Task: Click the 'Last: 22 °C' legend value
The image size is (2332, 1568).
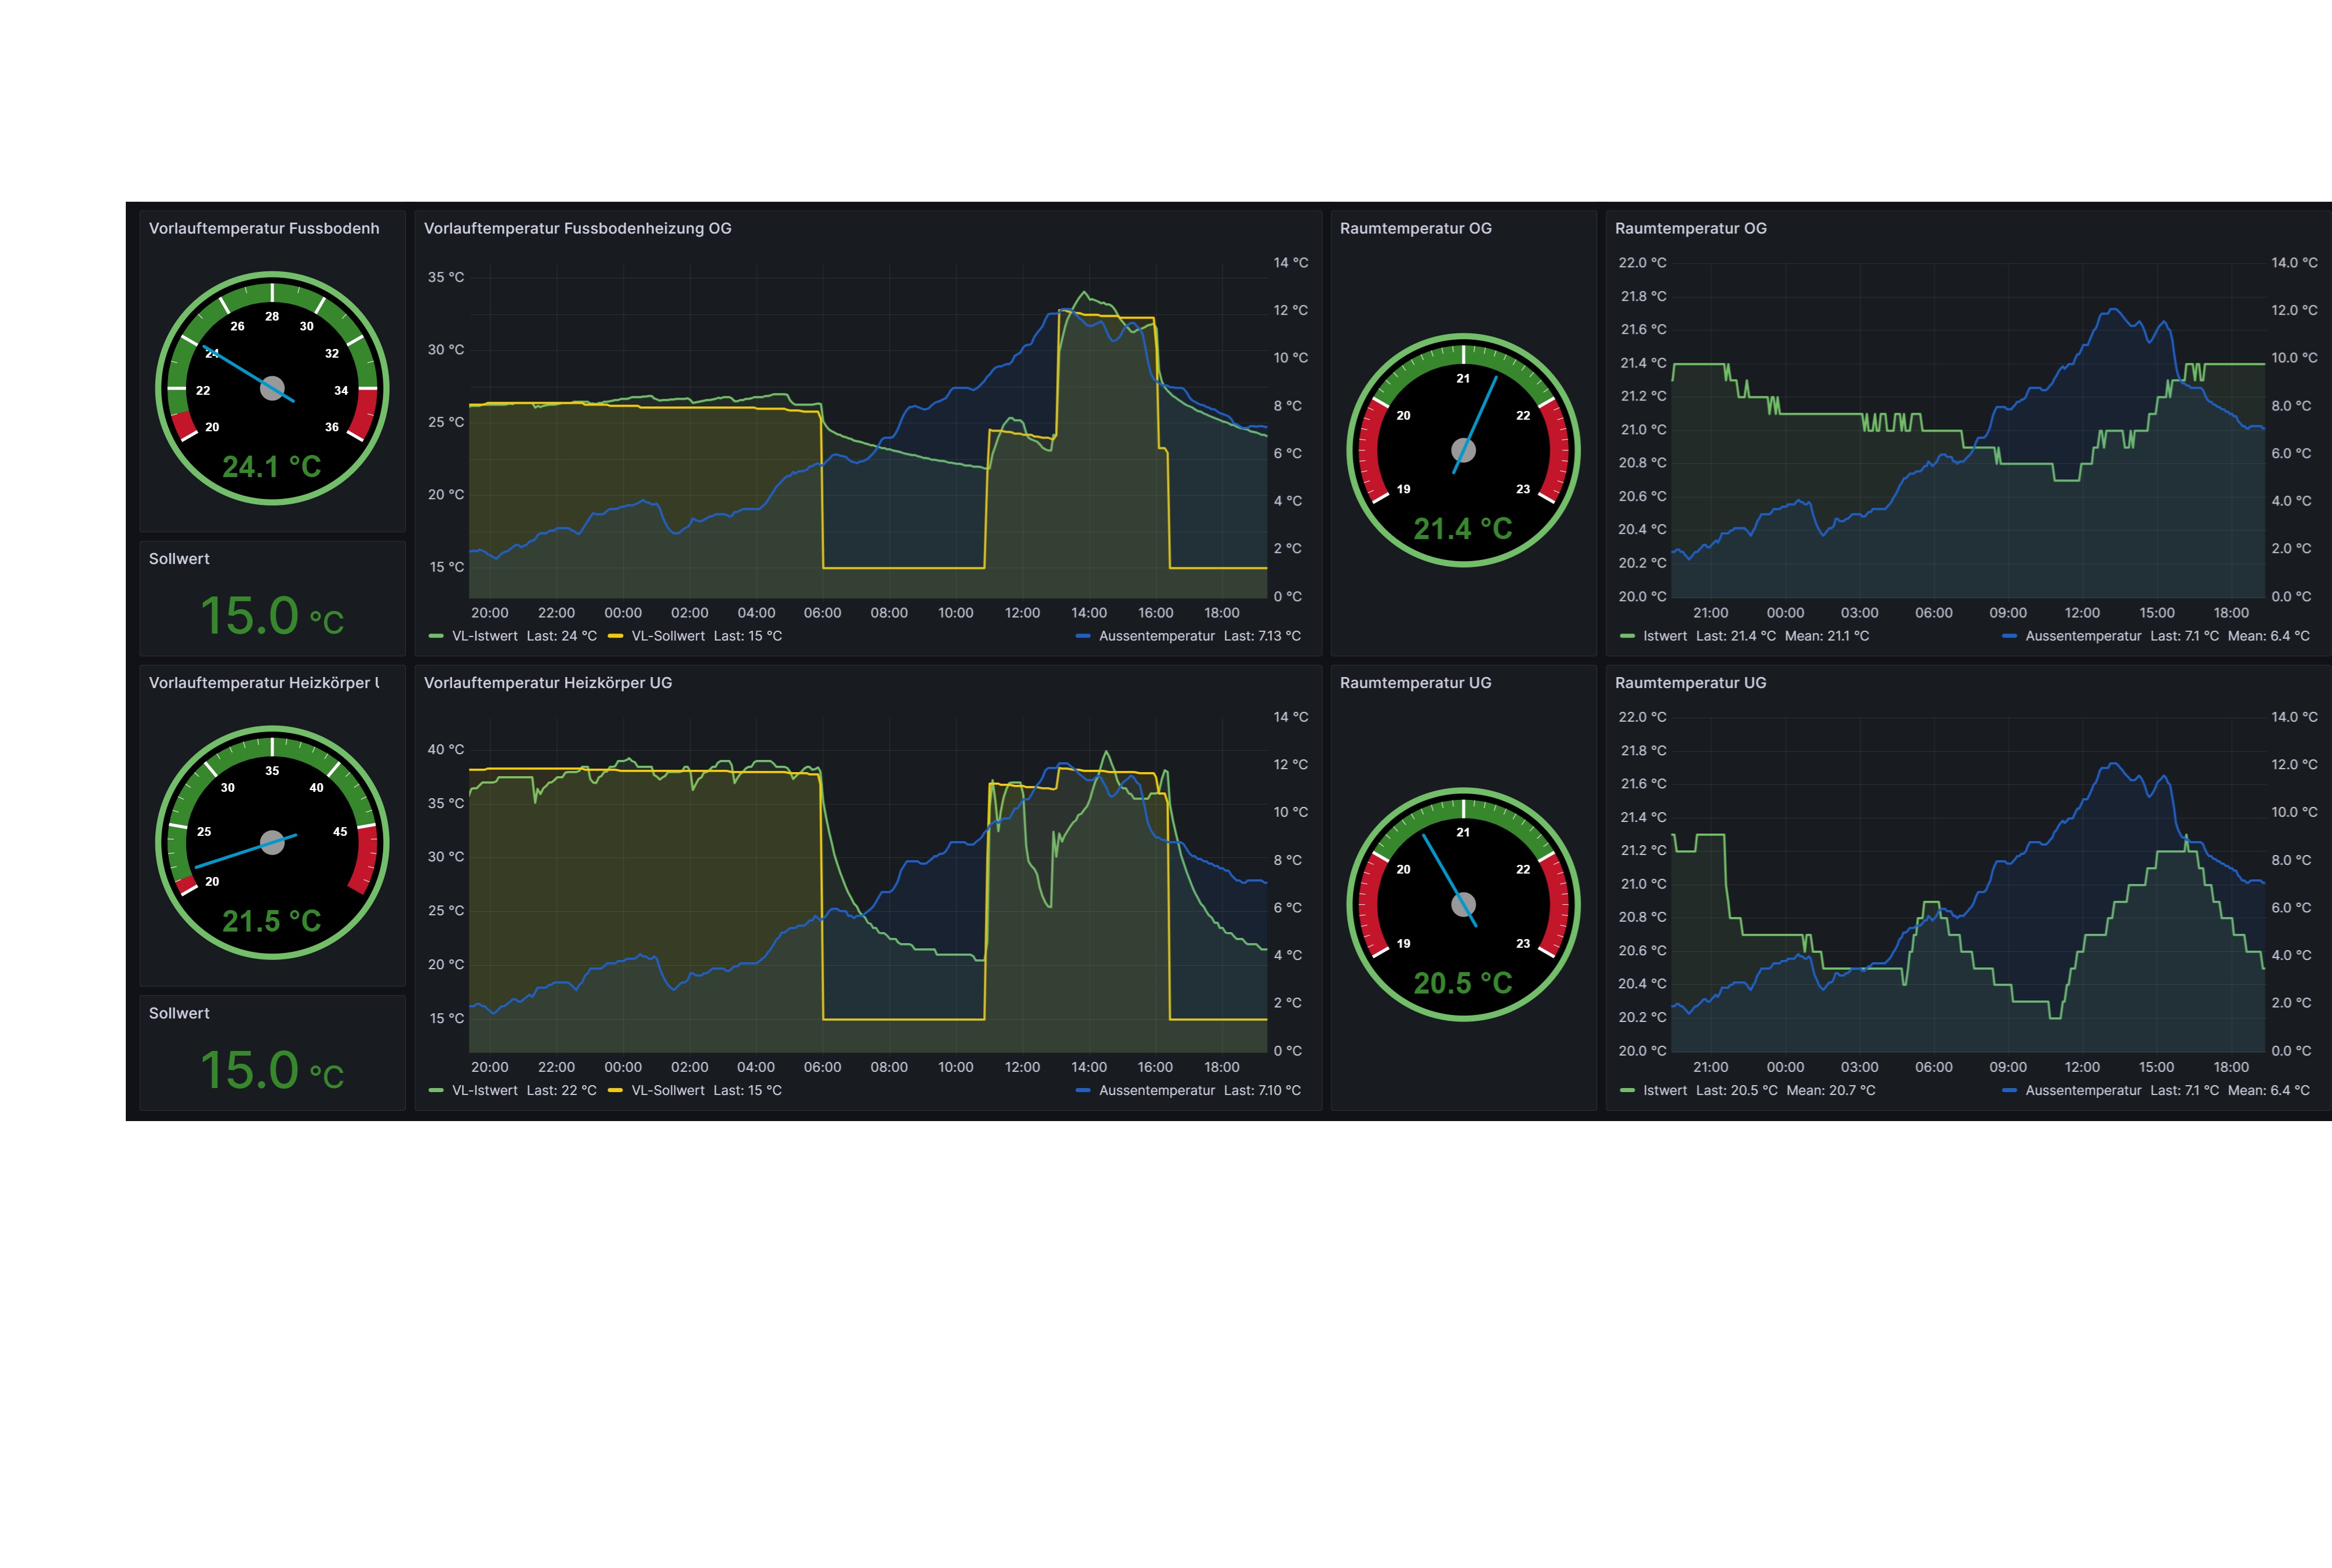Action: 561,1090
